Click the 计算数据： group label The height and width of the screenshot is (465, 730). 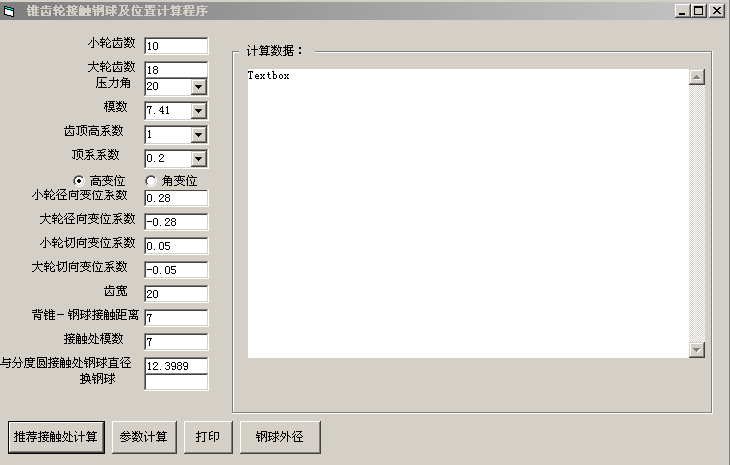coord(275,51)
